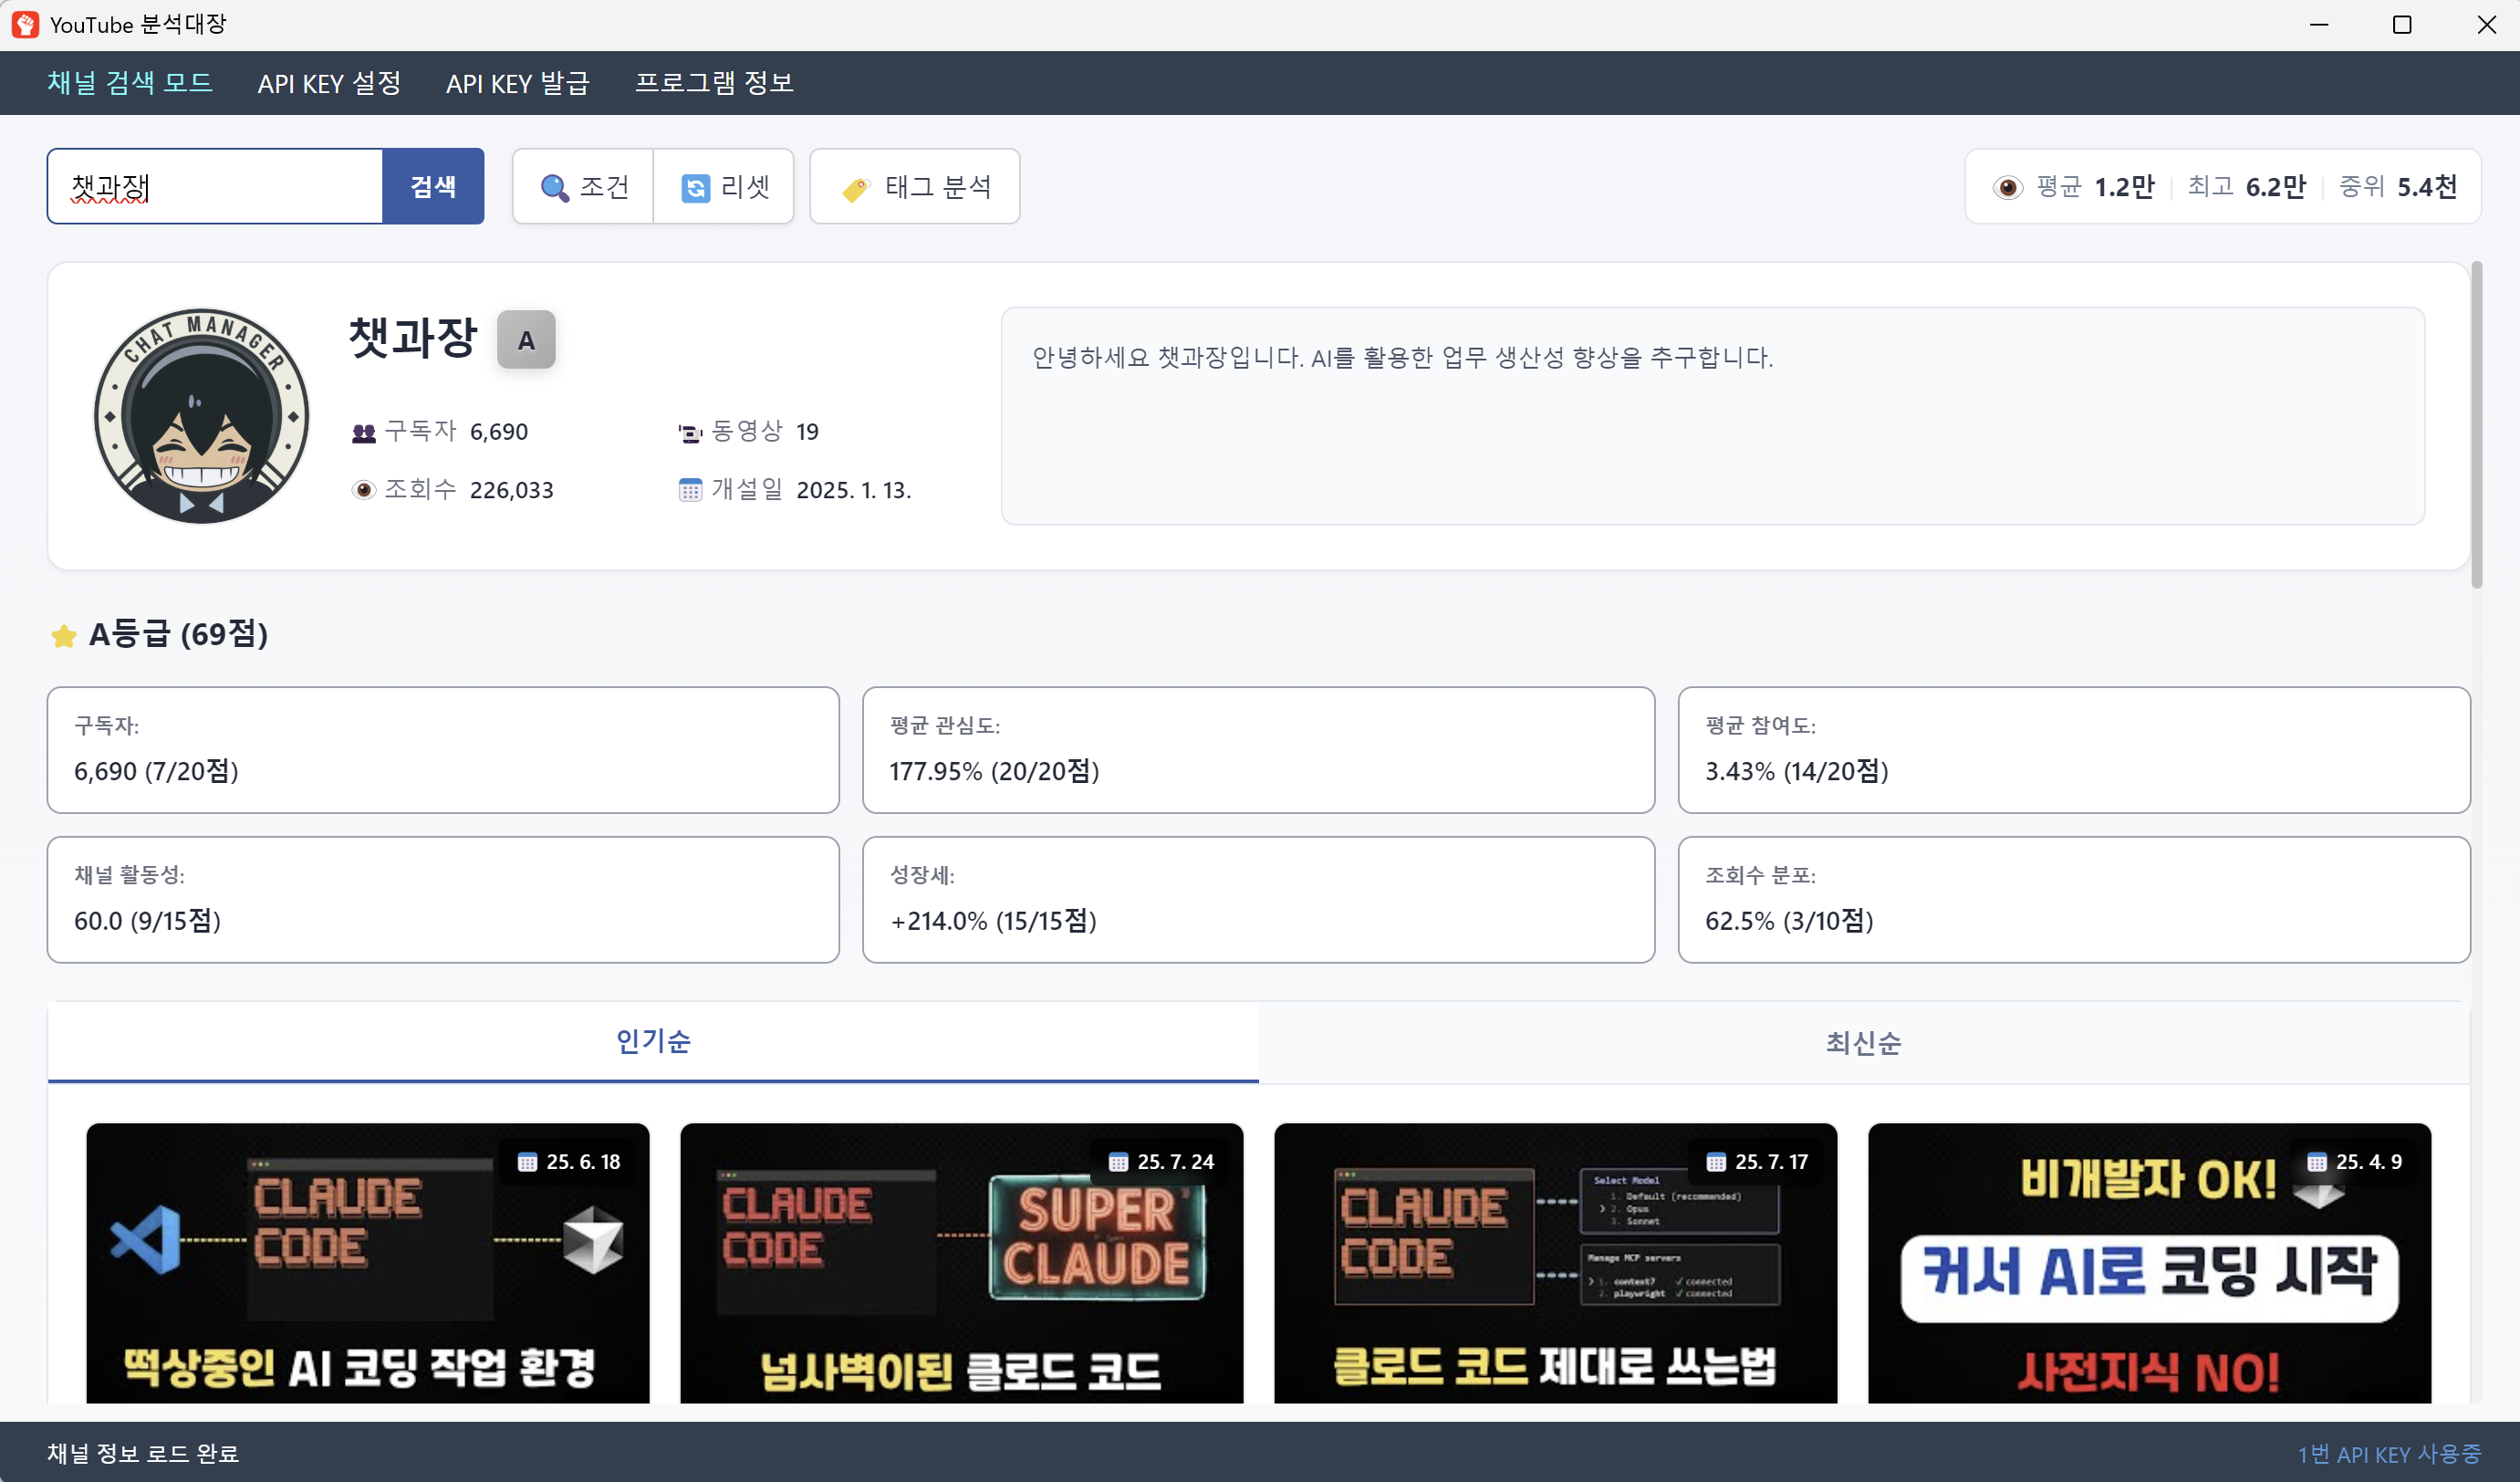Click the fist logo icon in the title bar

click(x=25, y=23)
